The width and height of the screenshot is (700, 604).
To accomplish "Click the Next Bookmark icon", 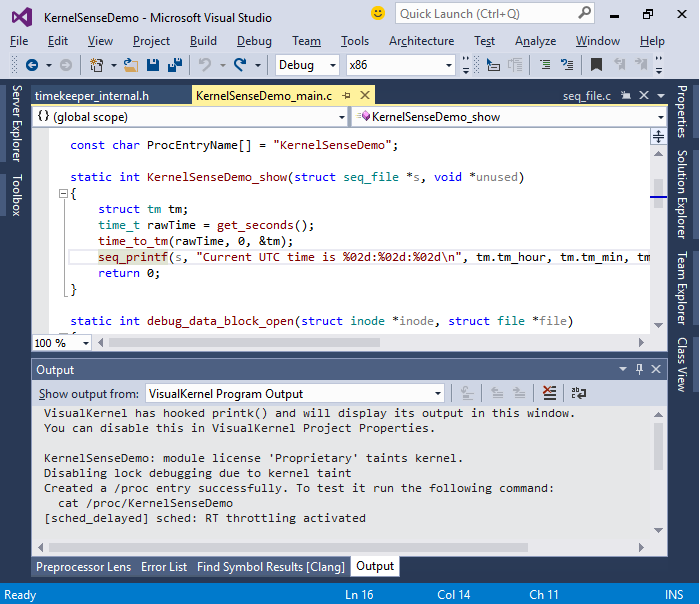I will pos(641,65).
